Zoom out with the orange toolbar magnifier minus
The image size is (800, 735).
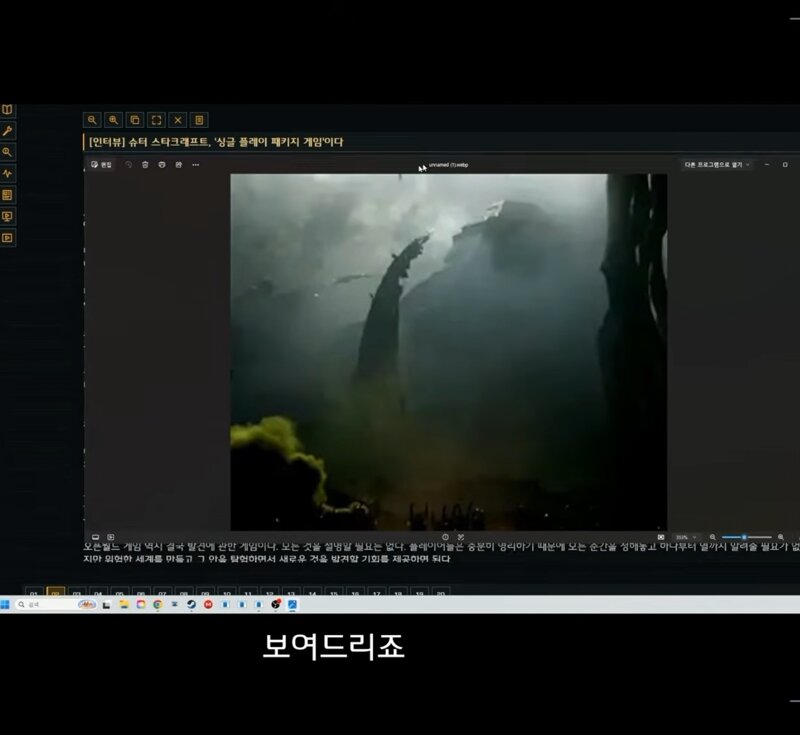pos(92,120)
